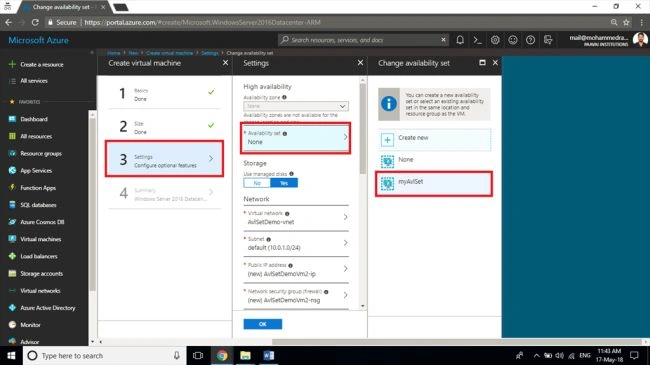
Task: Clear the search box with the X
Action: click(443, 40)
